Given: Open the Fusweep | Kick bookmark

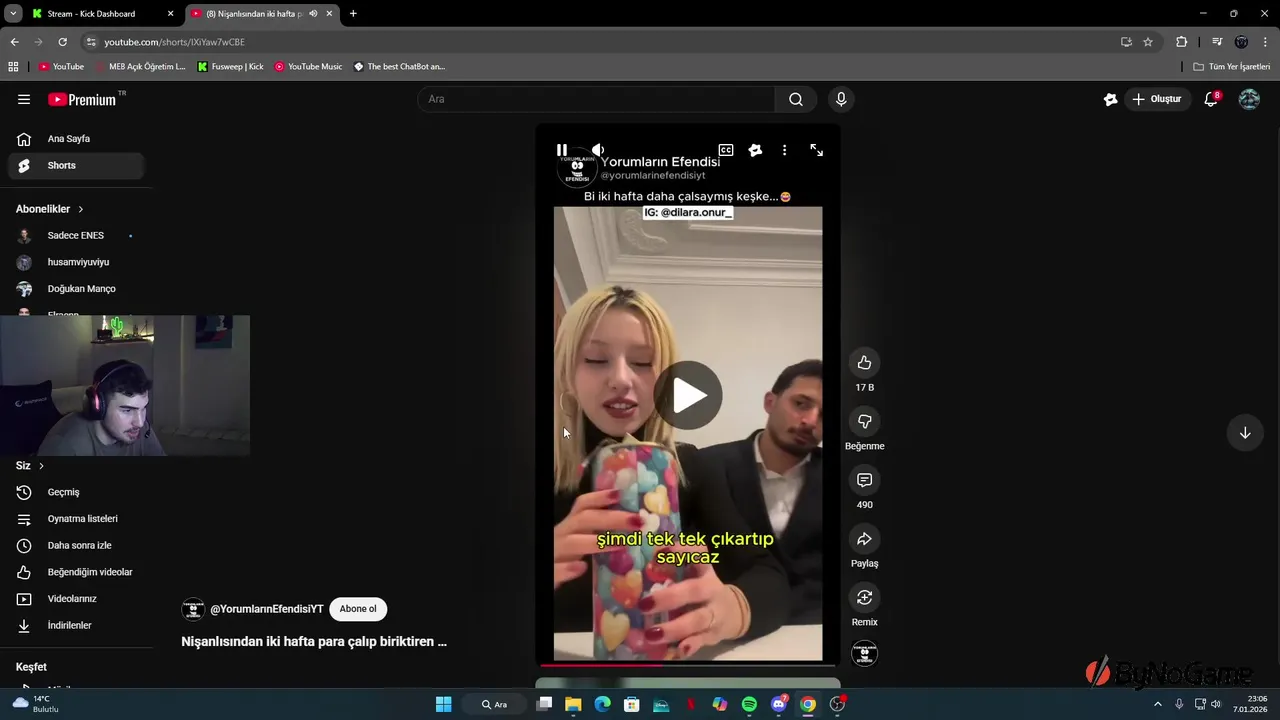Looking at the screenshot, I should pos(231,67).
